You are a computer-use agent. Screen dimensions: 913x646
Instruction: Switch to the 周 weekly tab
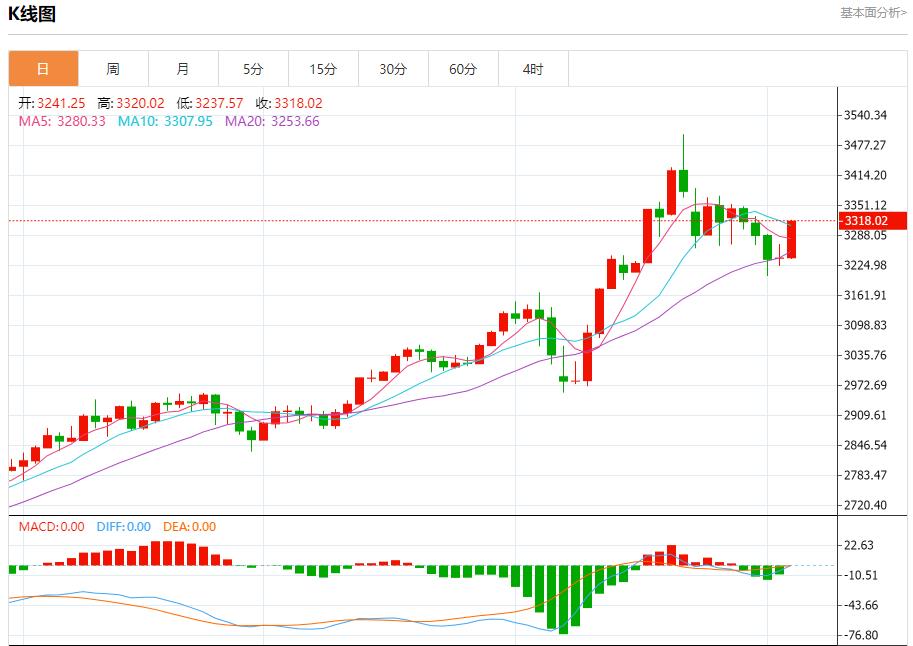113,69
